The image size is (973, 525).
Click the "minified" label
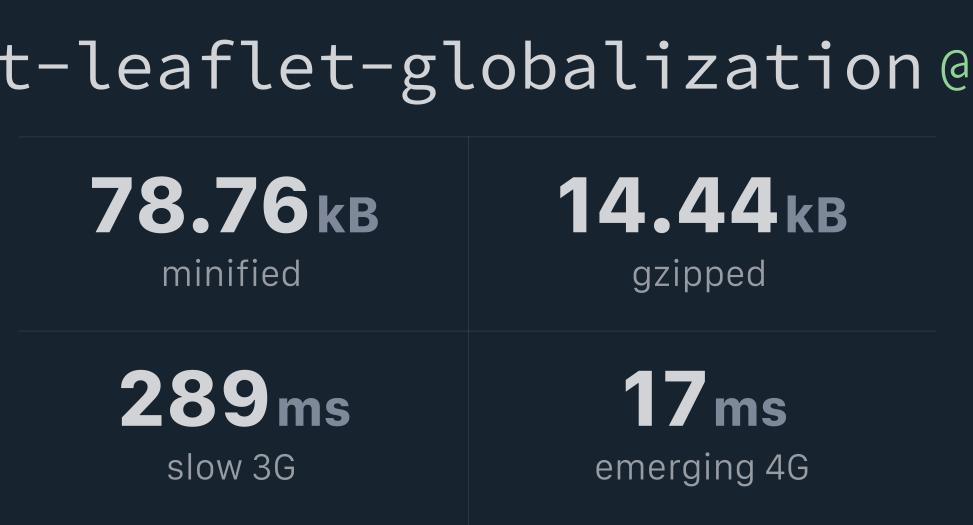231,274
